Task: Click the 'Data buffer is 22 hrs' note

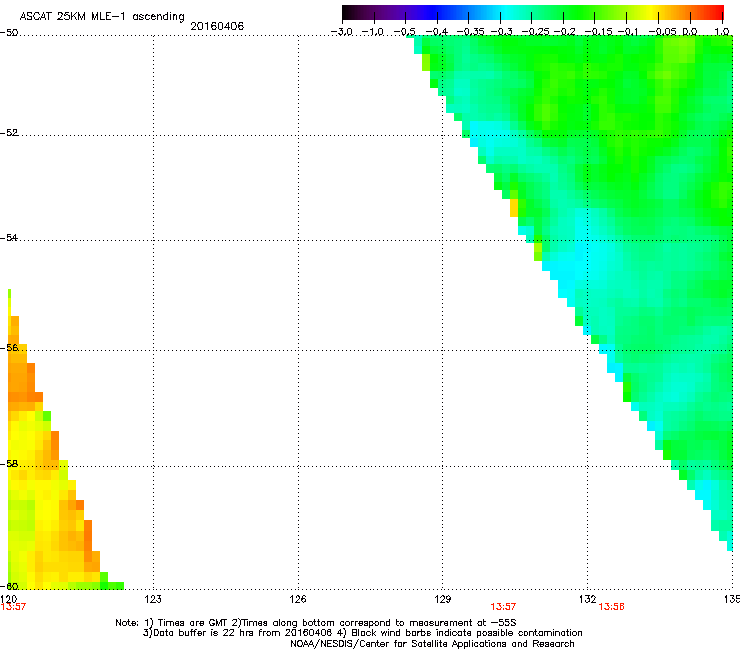Action: coord(199,633)
